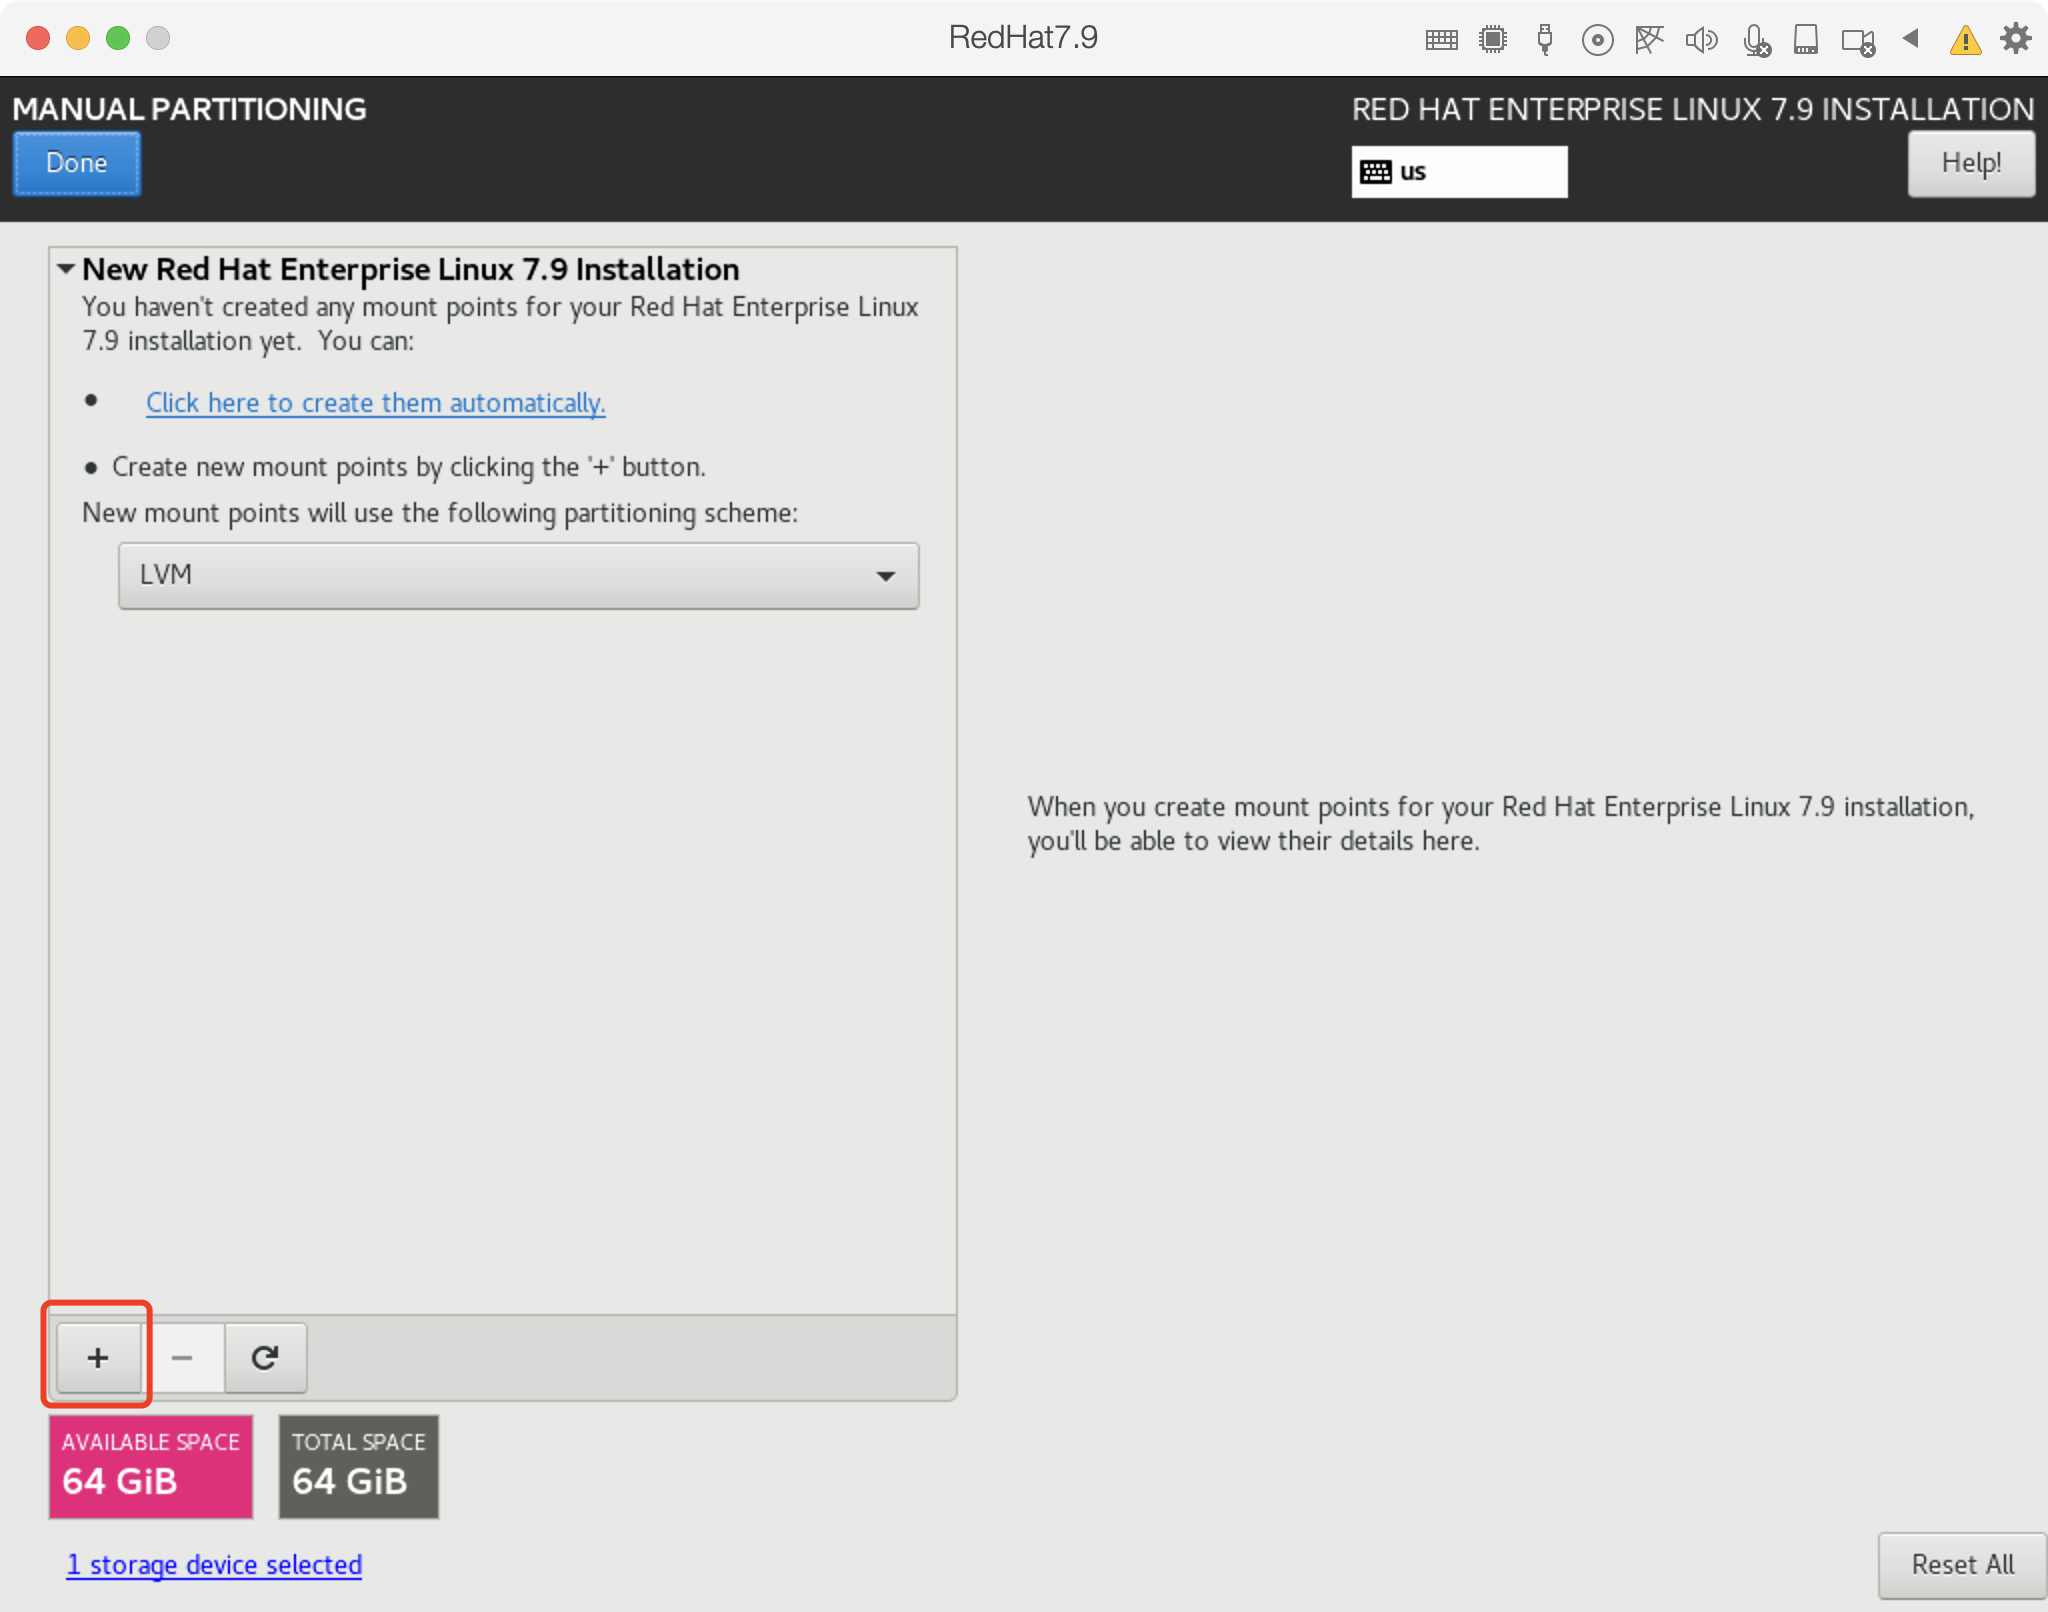Click the us keyboard layout field
Image resolution: width=2048 pixels, height=1612 pixels.
tap(1459, 172)
